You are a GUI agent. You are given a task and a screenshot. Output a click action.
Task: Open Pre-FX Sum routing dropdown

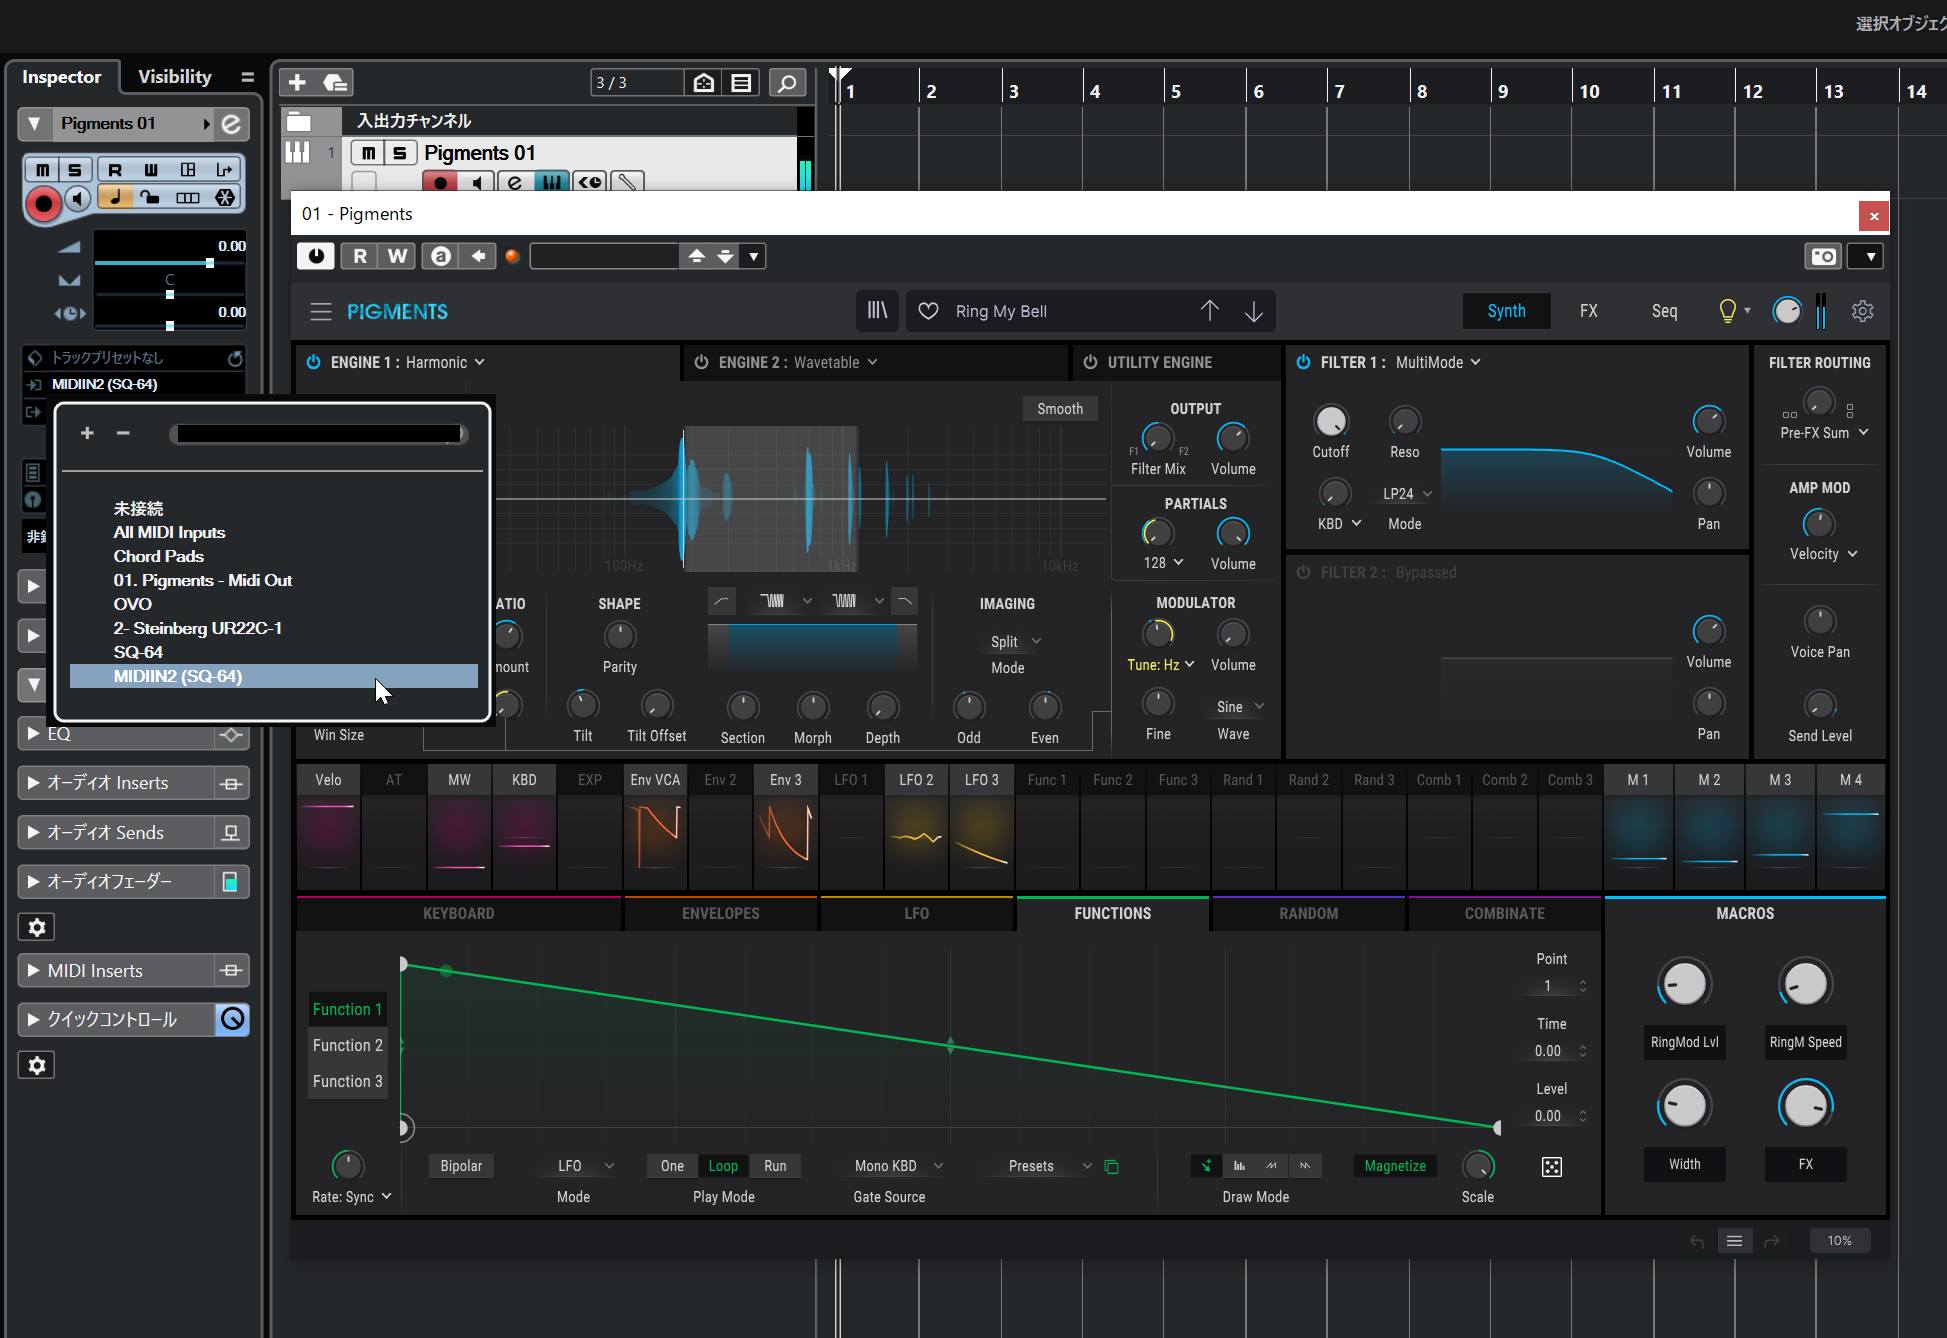(x=1824, y=433)
